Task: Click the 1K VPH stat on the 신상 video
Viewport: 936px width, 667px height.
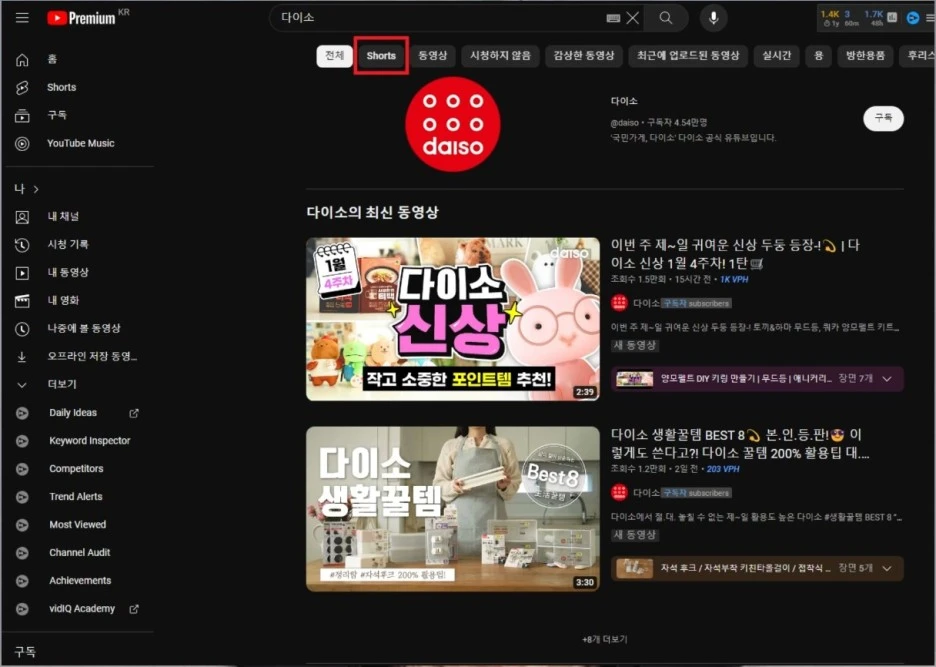Action: (734, 279)
